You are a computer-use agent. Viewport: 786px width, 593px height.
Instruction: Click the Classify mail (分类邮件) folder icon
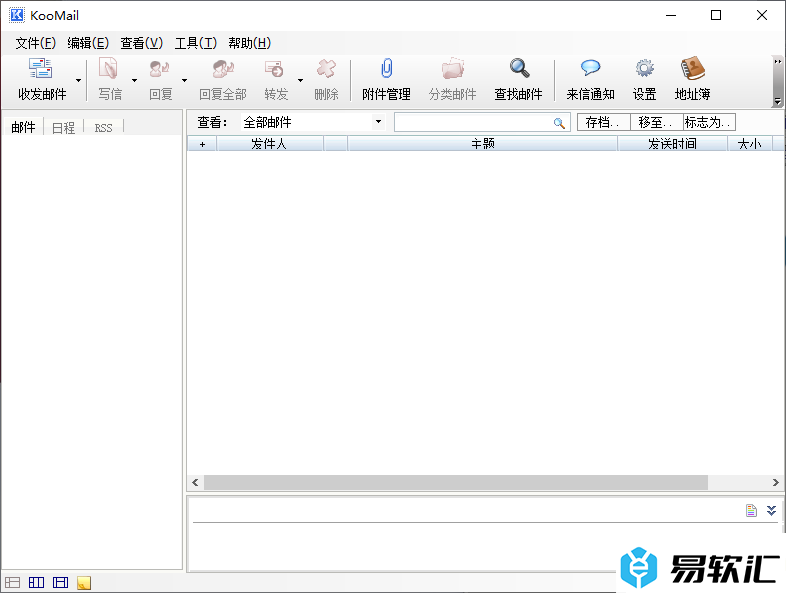tap(453, 69)
